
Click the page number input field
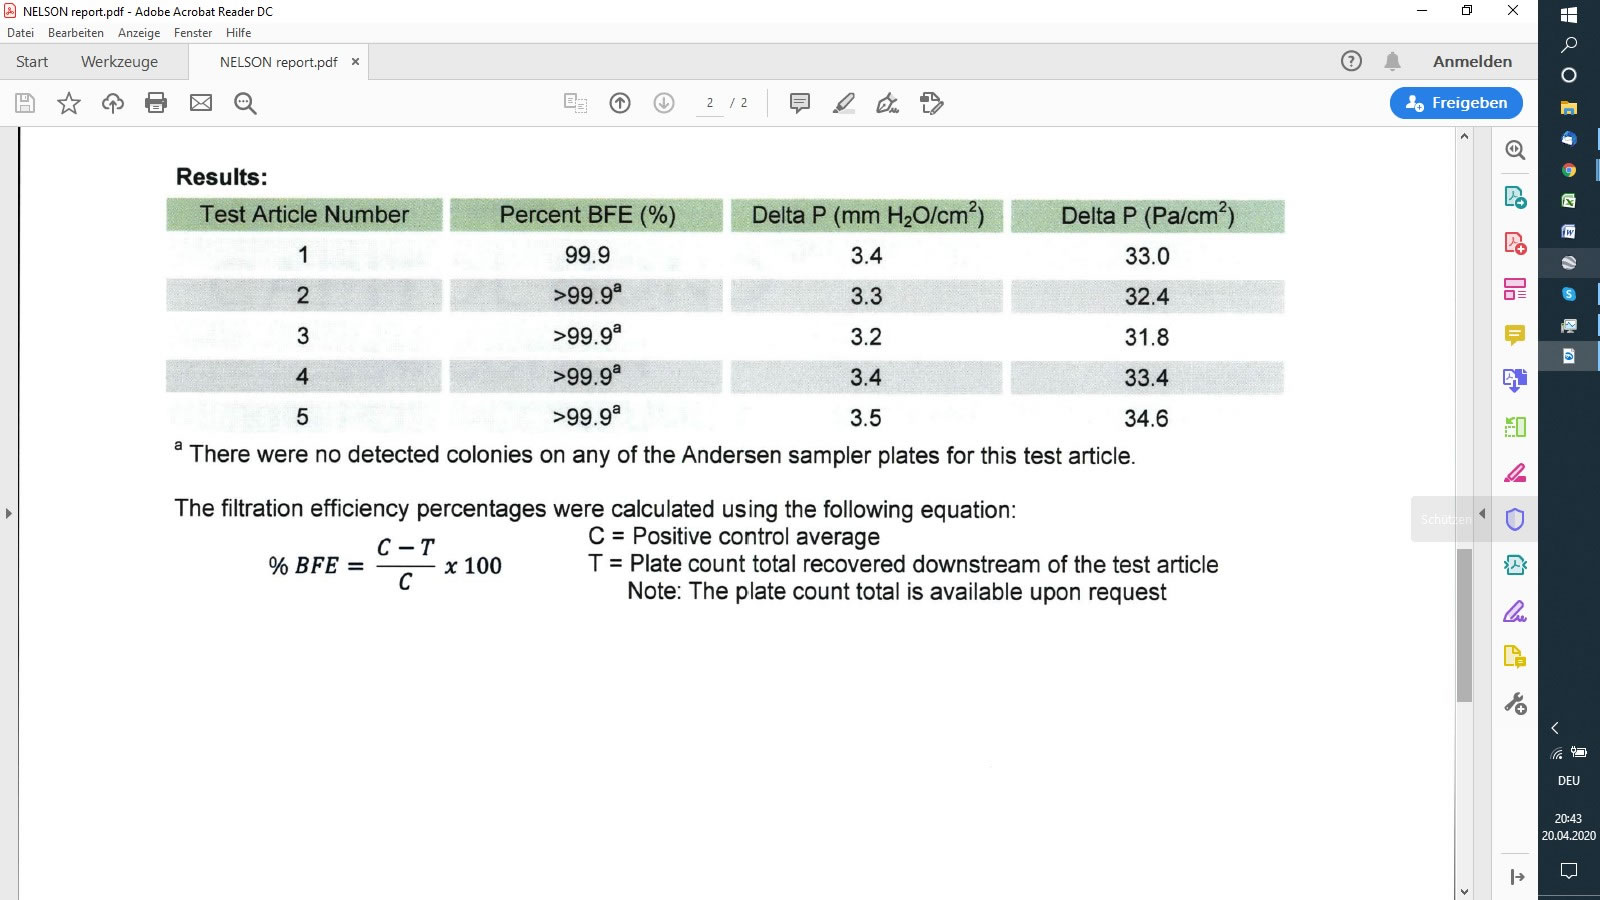click(710, 103)
